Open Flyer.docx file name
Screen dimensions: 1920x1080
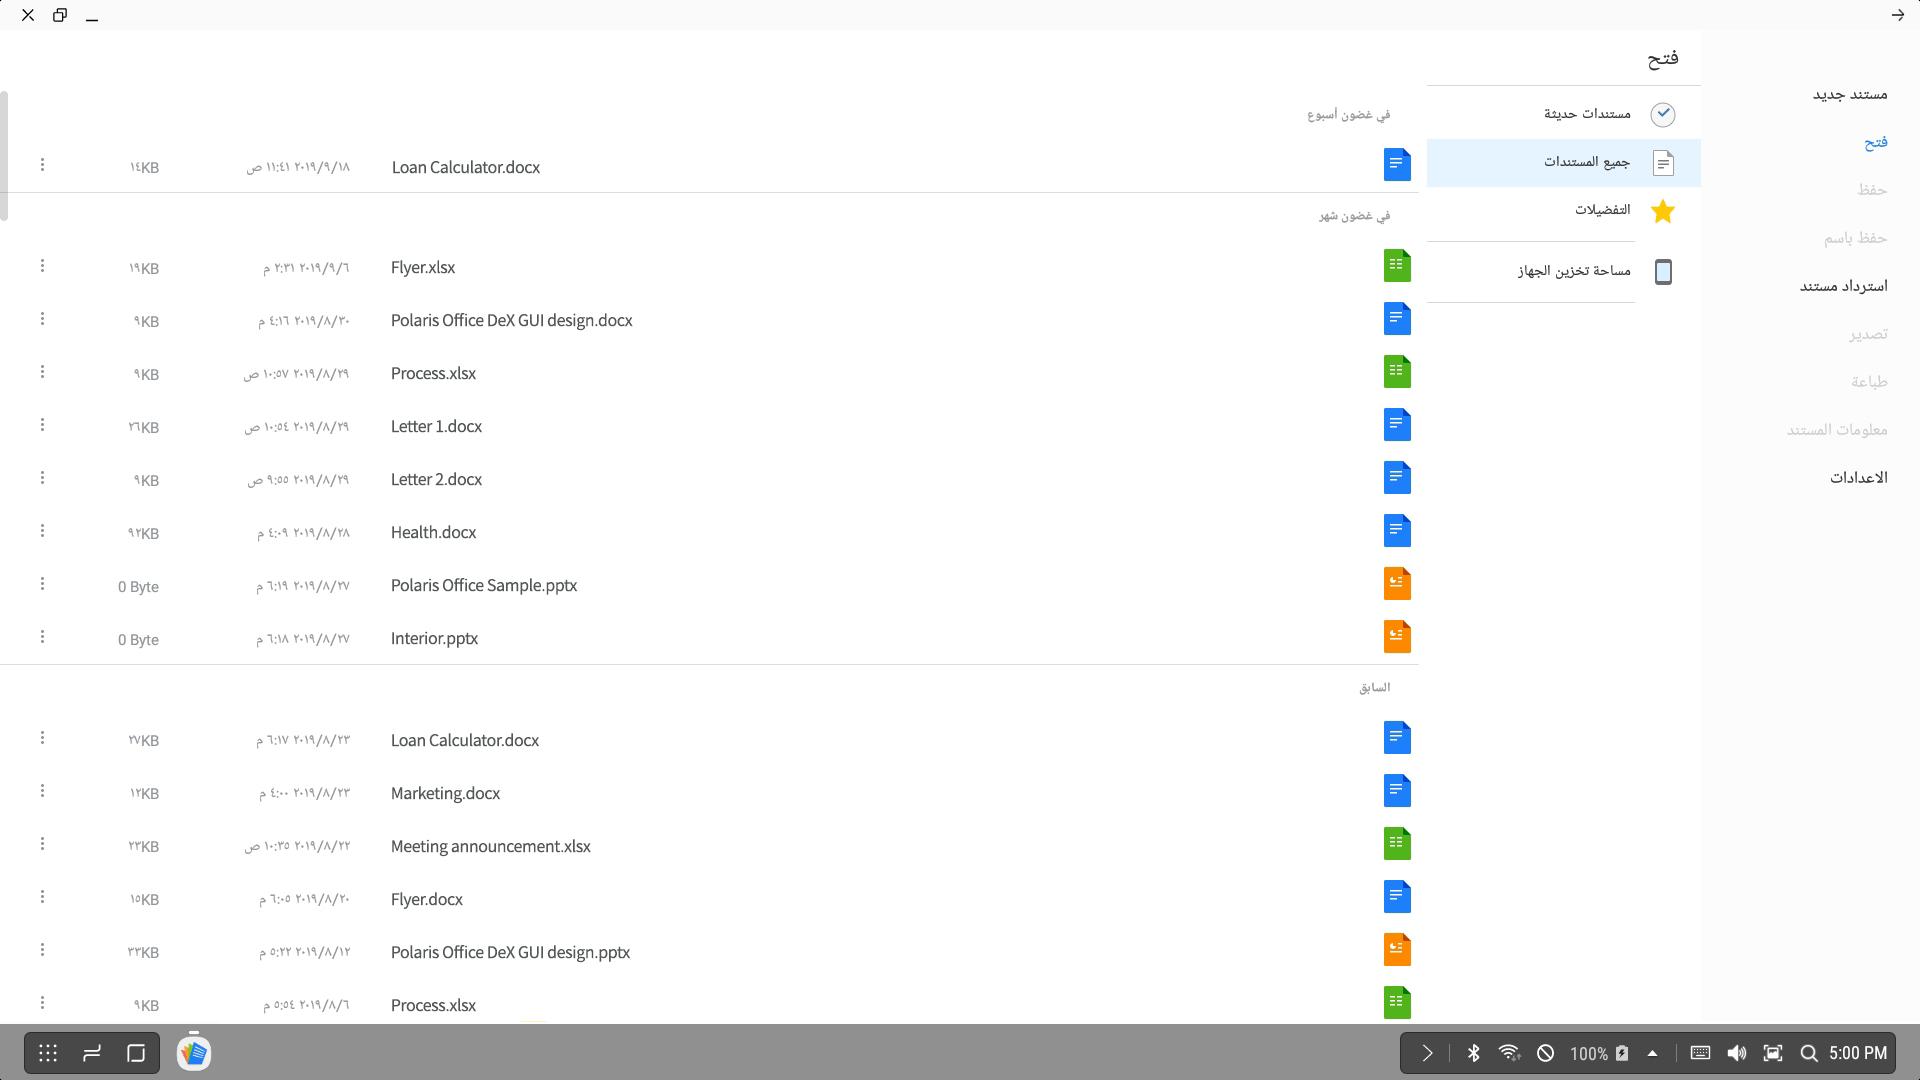pyautogui.click(x=427, y=899)
